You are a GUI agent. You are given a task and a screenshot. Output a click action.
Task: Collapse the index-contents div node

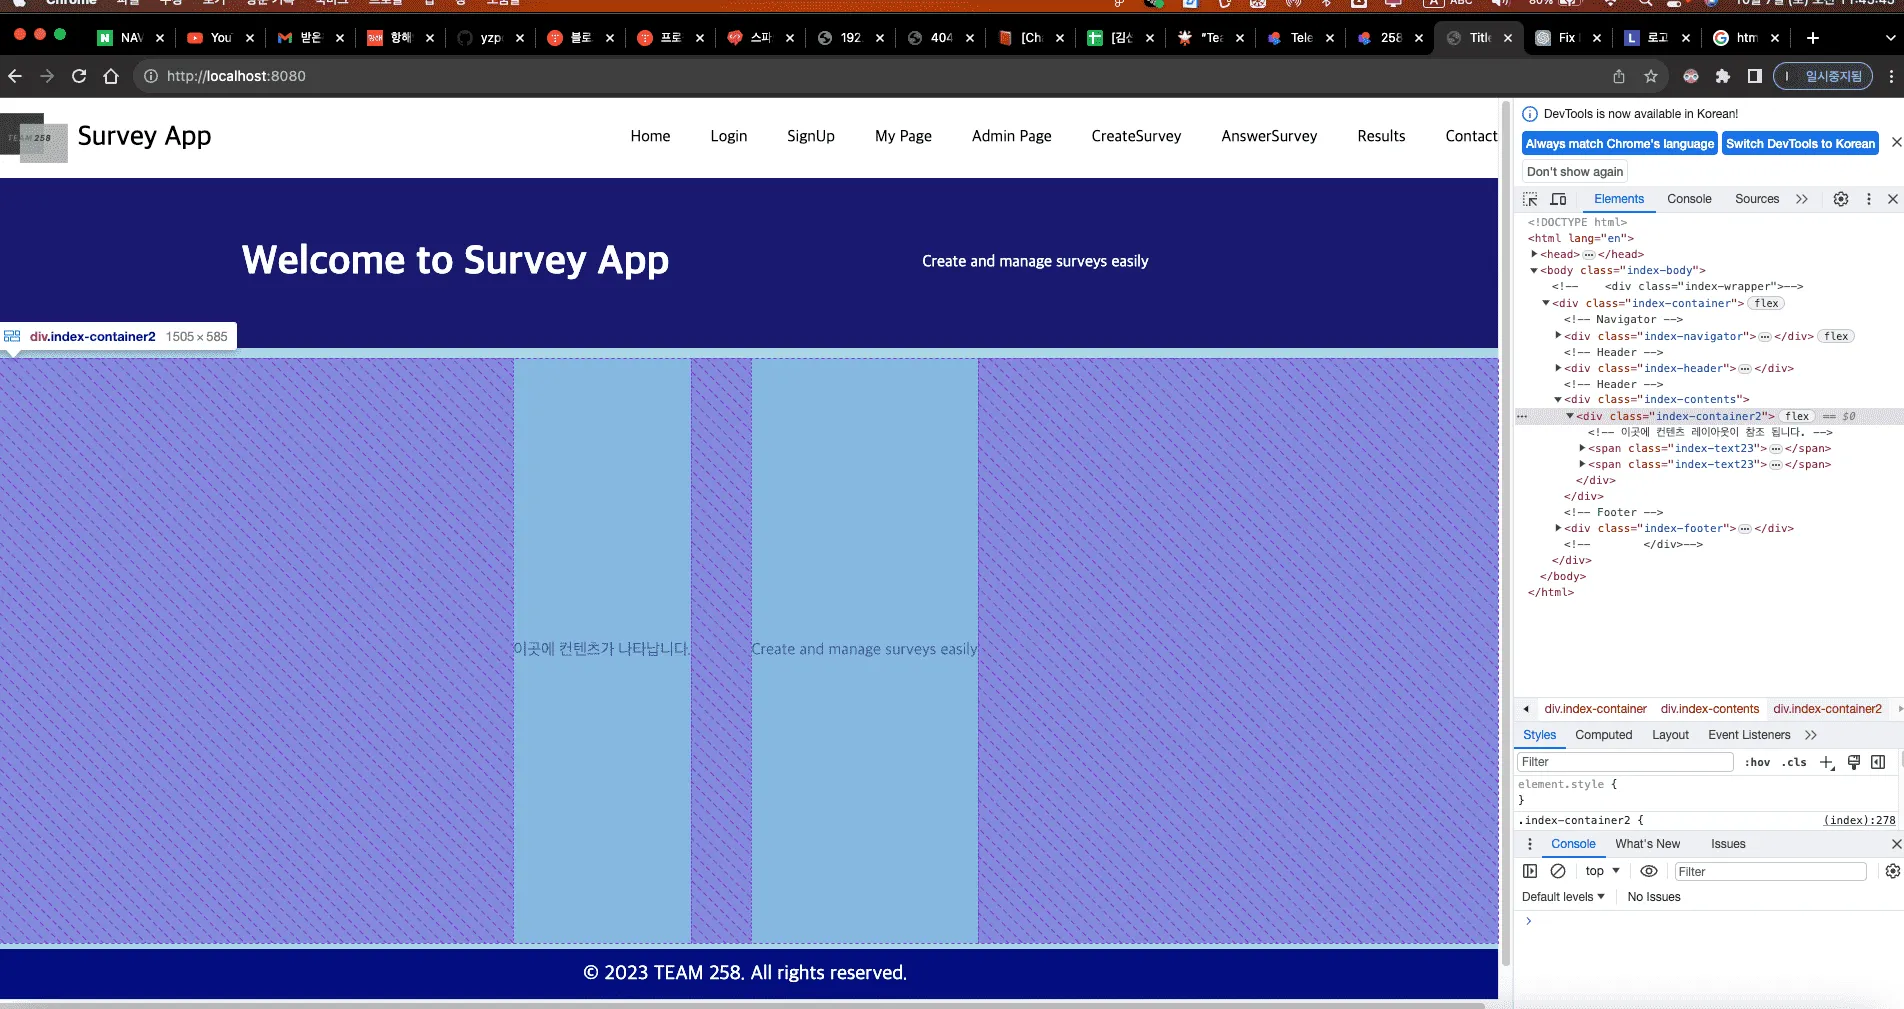point(1558,399)
